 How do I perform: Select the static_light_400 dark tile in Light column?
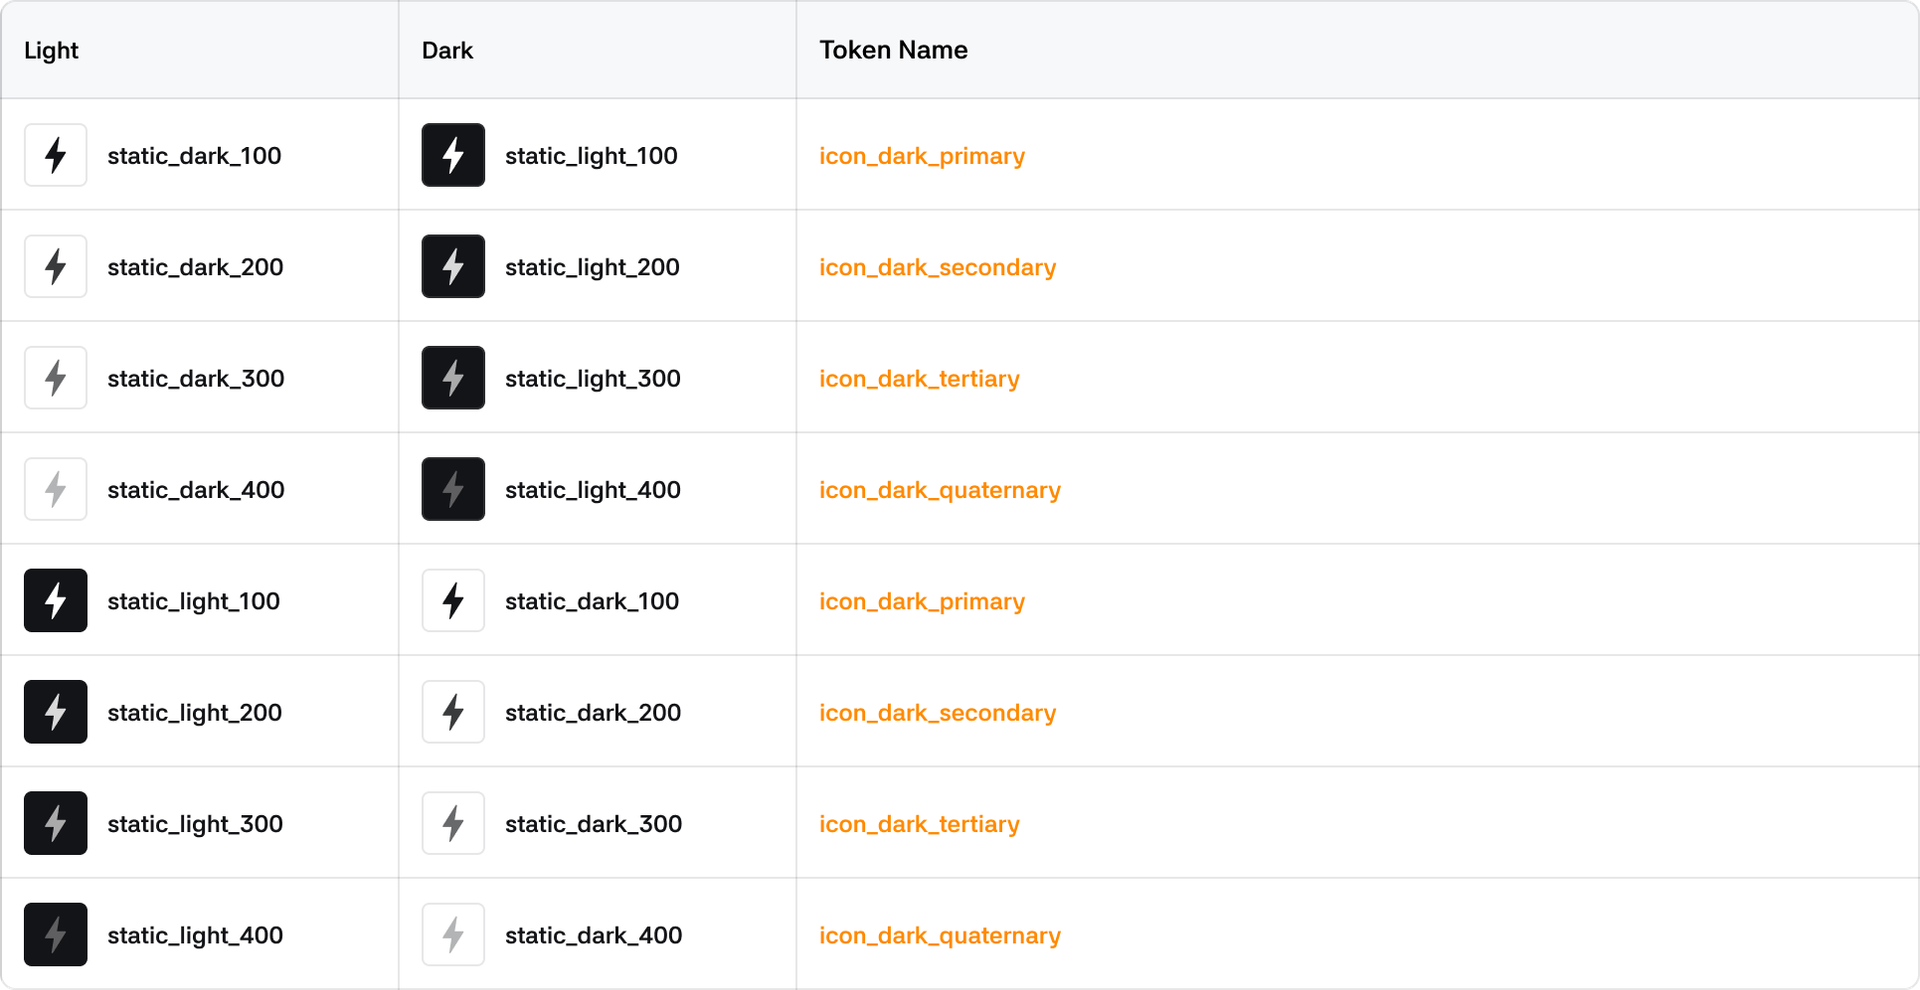tap(55, 935)
